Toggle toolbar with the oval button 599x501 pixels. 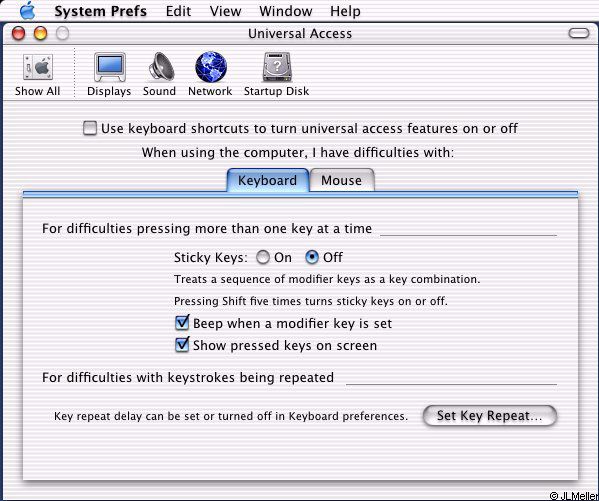coord(579,33)
